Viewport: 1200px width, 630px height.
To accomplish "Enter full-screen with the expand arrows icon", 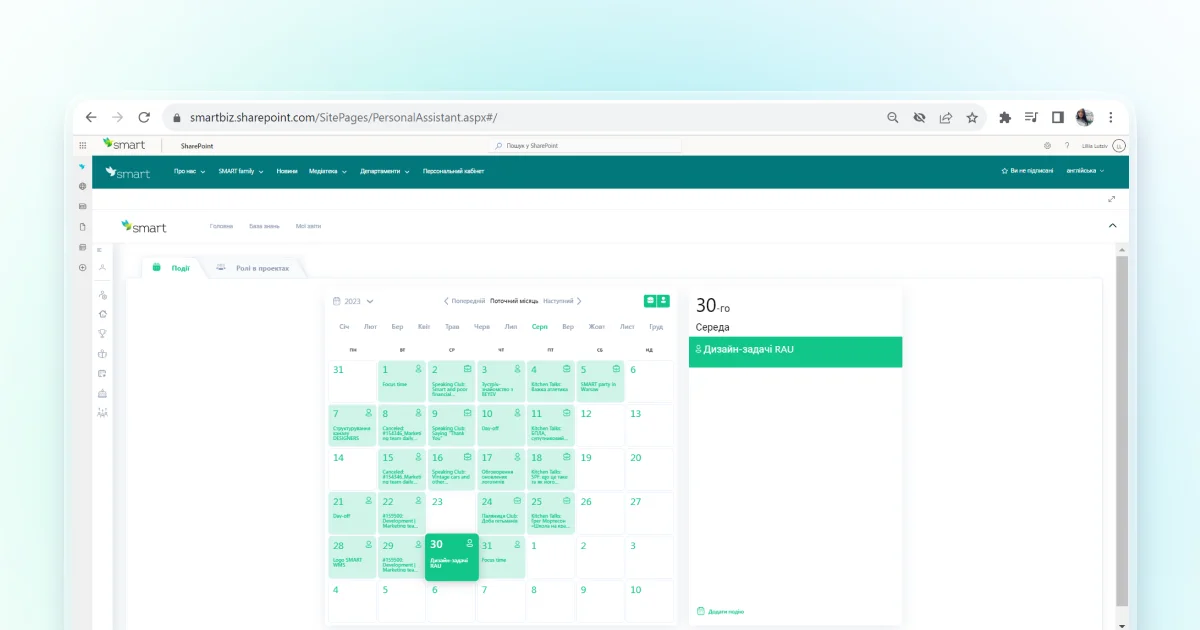I will [1111, 199].
